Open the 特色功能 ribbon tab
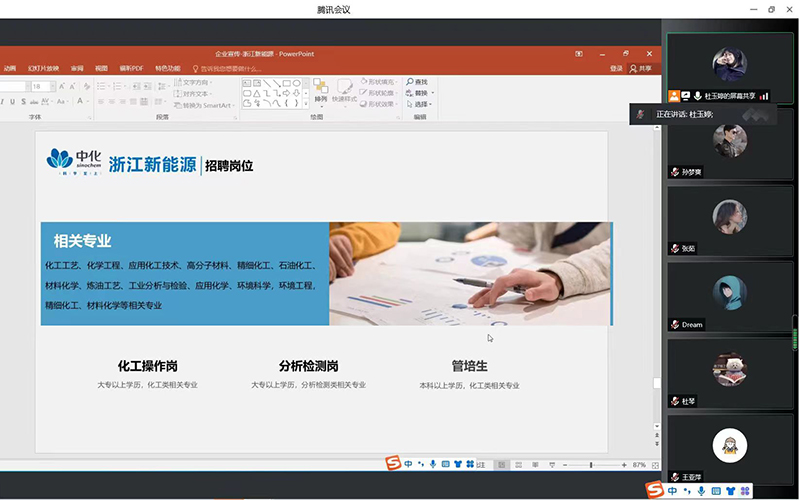Image resolution: width=800 pixels, height=500 pixels. pos(168,68)
